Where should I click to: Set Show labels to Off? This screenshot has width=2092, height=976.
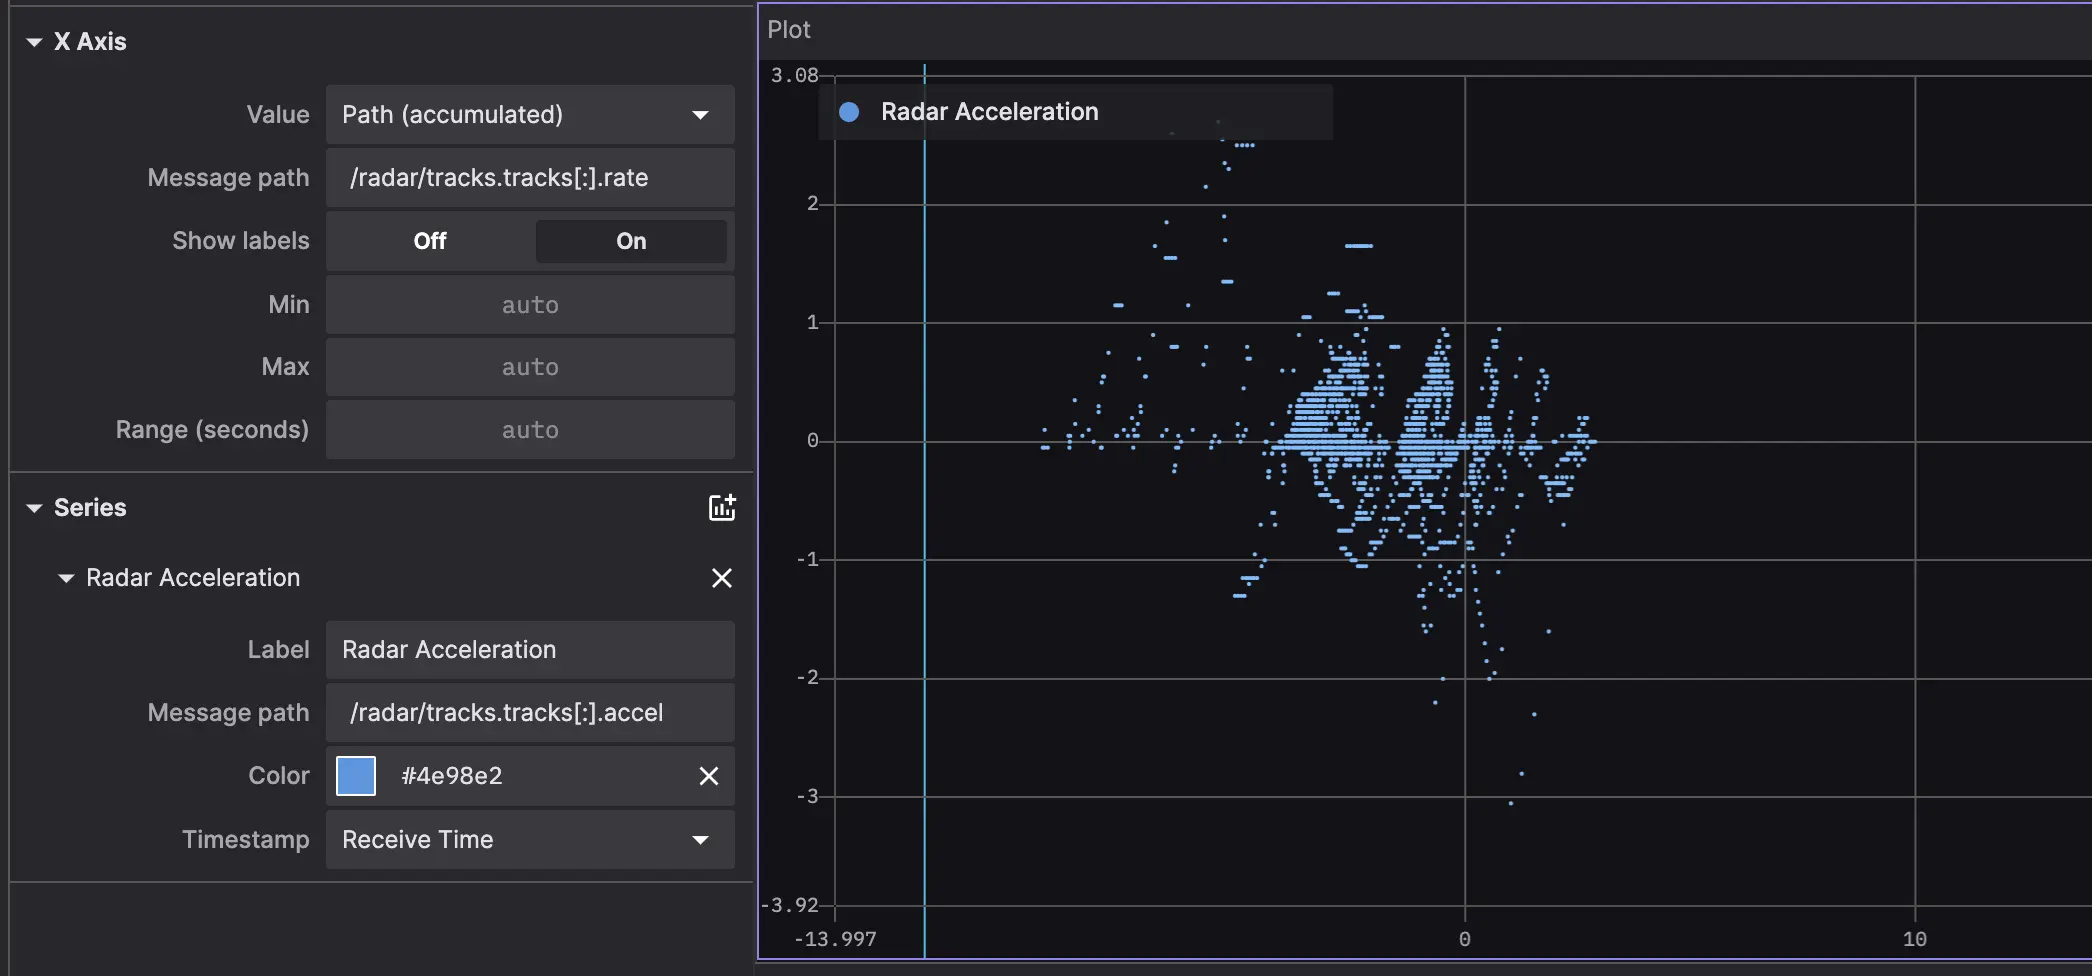point(430,241)
